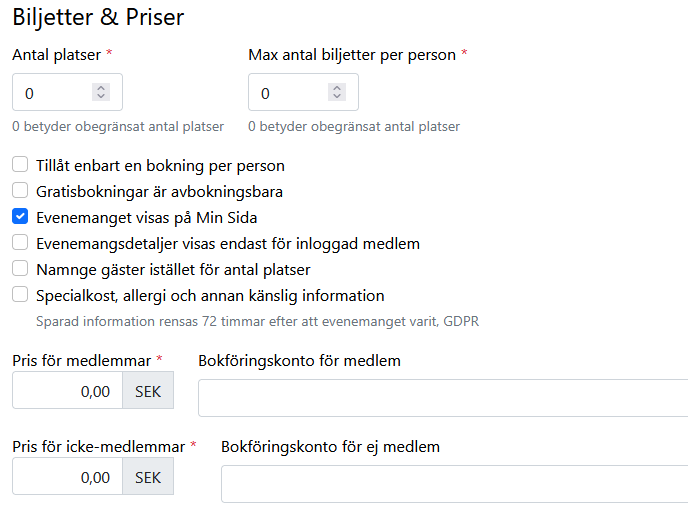This screenshot has width=688, height=517.
Task: Click the Pris för medlemmar amount field
Action: [x=67, y=391]
